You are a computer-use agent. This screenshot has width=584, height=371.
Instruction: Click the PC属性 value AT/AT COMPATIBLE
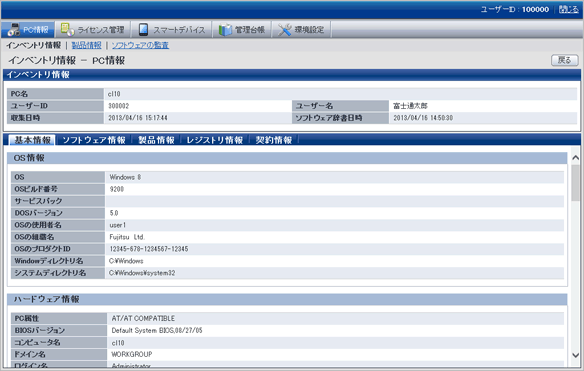click(x=143, y=318)
